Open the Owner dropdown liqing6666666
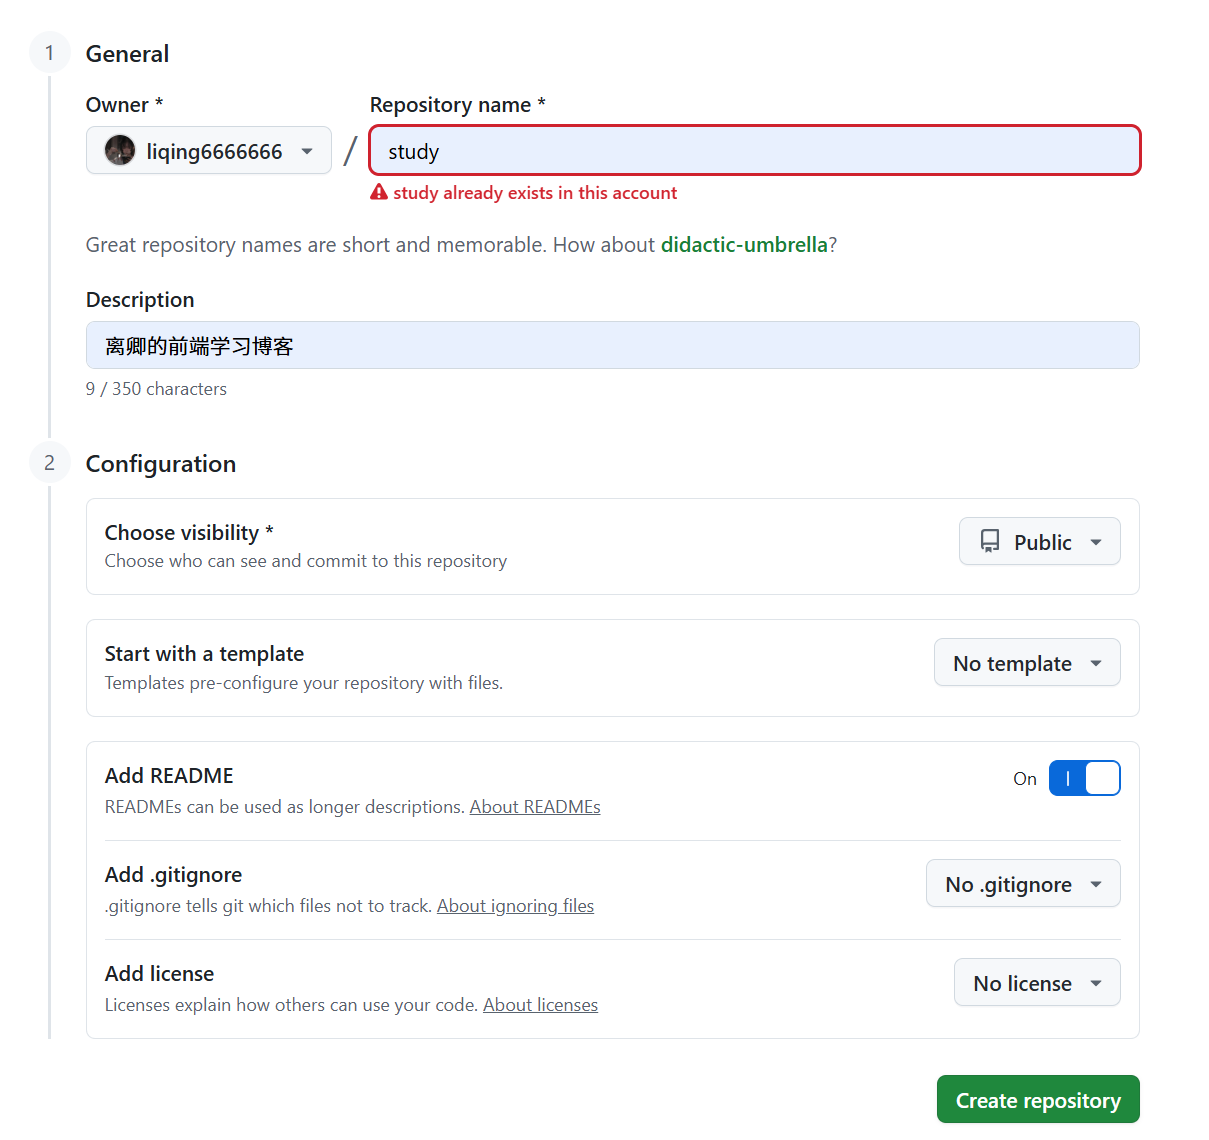The height and width of the screenshot is (1140, 1209). pyautogui.click(x=208, y=151)
